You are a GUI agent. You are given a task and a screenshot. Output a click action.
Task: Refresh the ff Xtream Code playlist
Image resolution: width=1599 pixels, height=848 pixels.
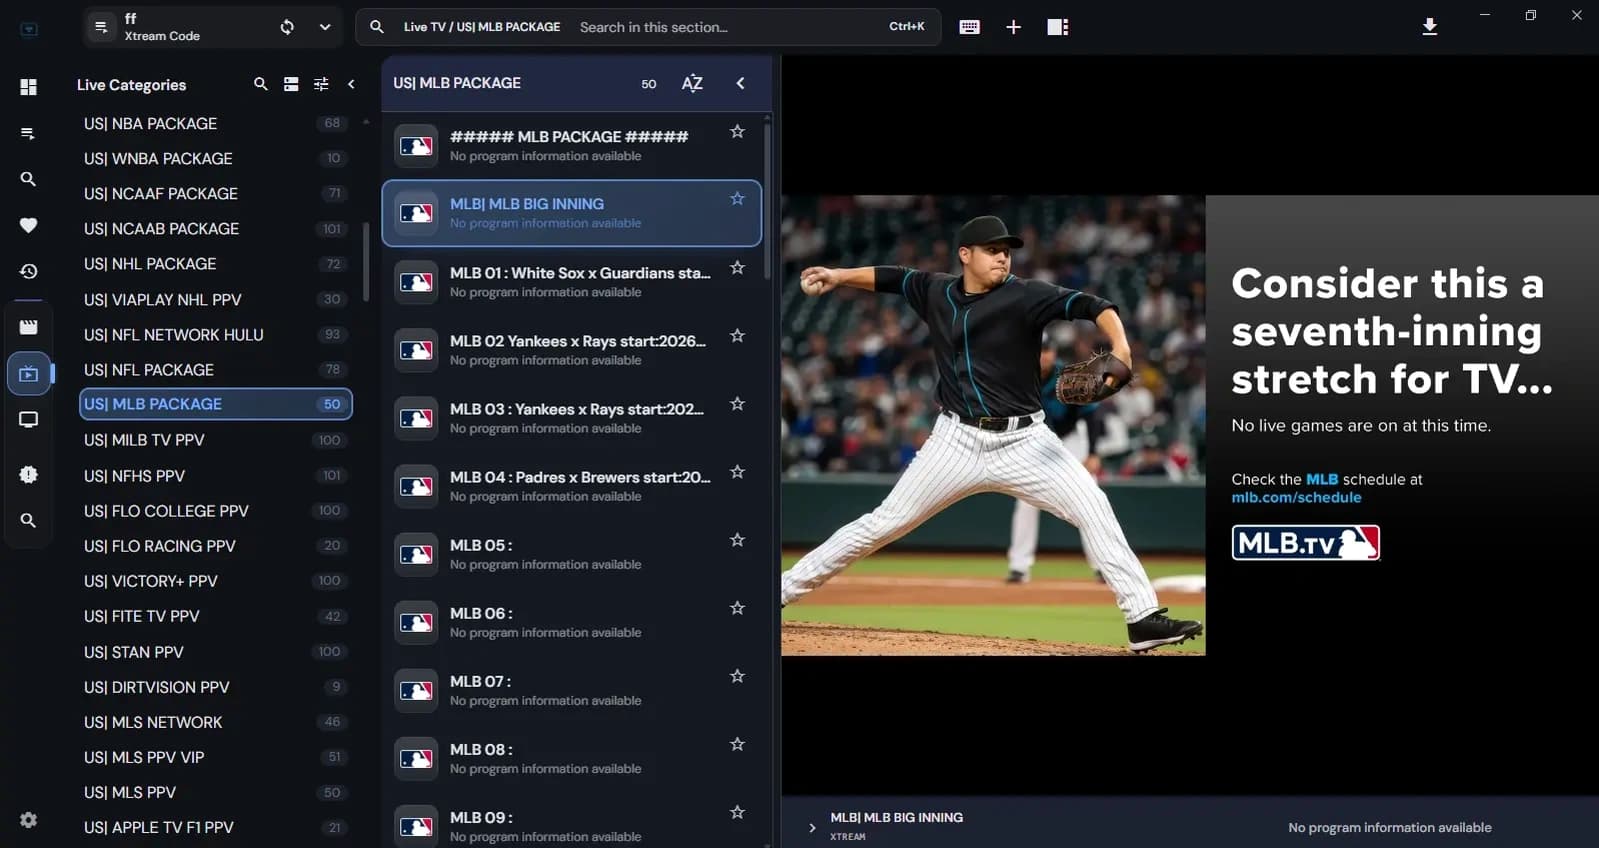(x=287, y=27)
